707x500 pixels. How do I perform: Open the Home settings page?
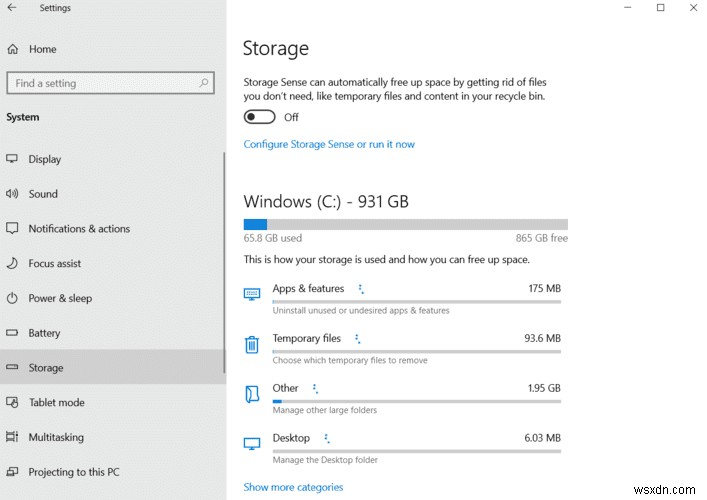click(x=112, y=49)
